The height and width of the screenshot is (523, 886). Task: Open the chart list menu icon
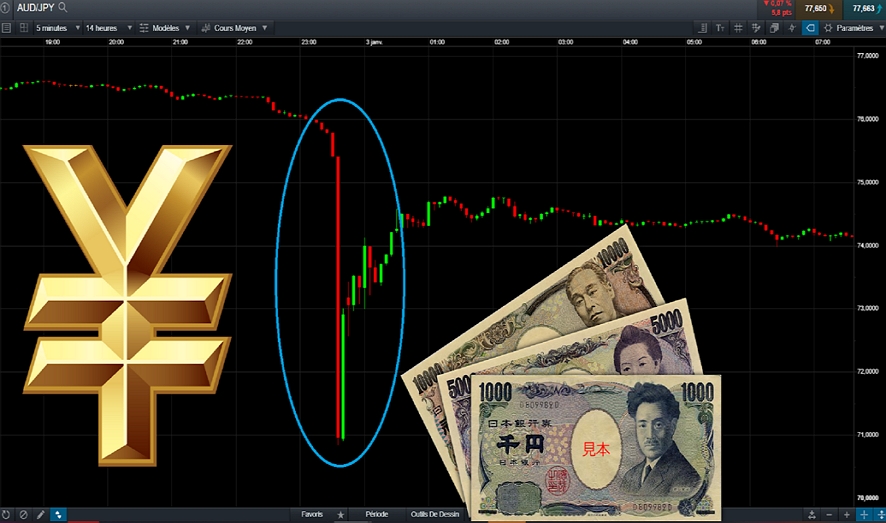(7, 28)
